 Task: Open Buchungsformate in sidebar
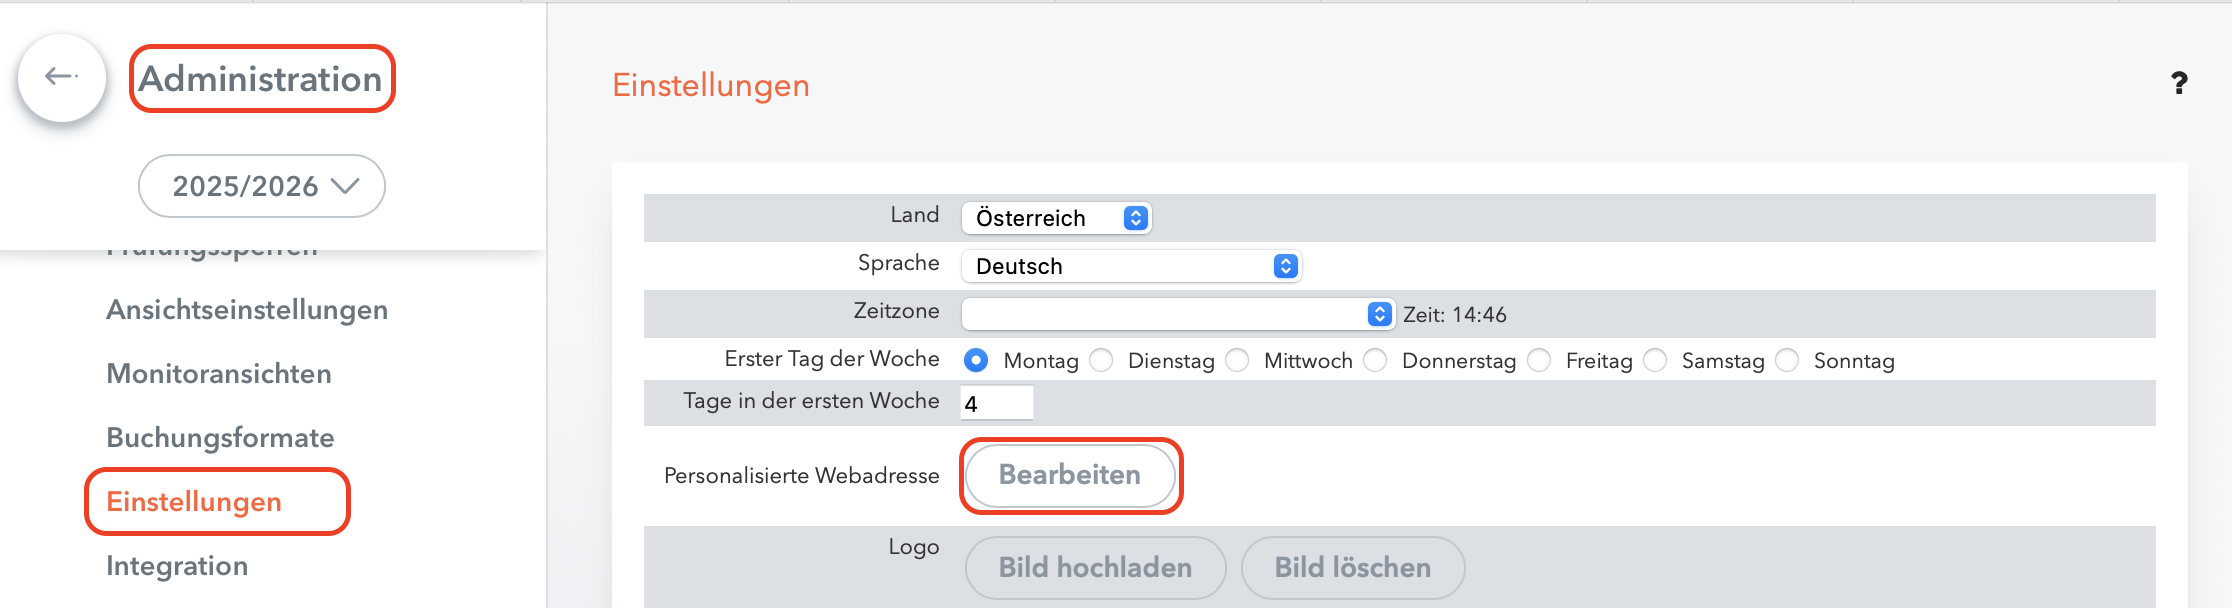(x=220, y=438)
